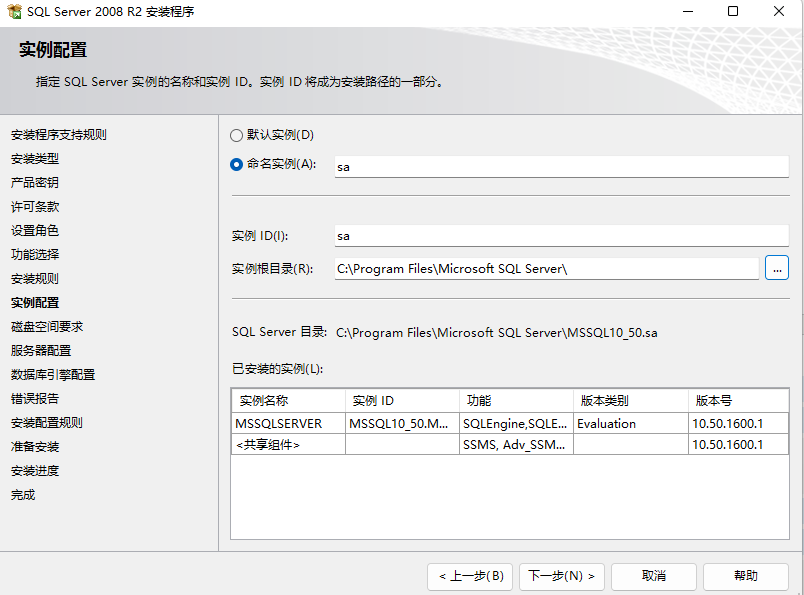Minimize the setup window

pos(688,11)
